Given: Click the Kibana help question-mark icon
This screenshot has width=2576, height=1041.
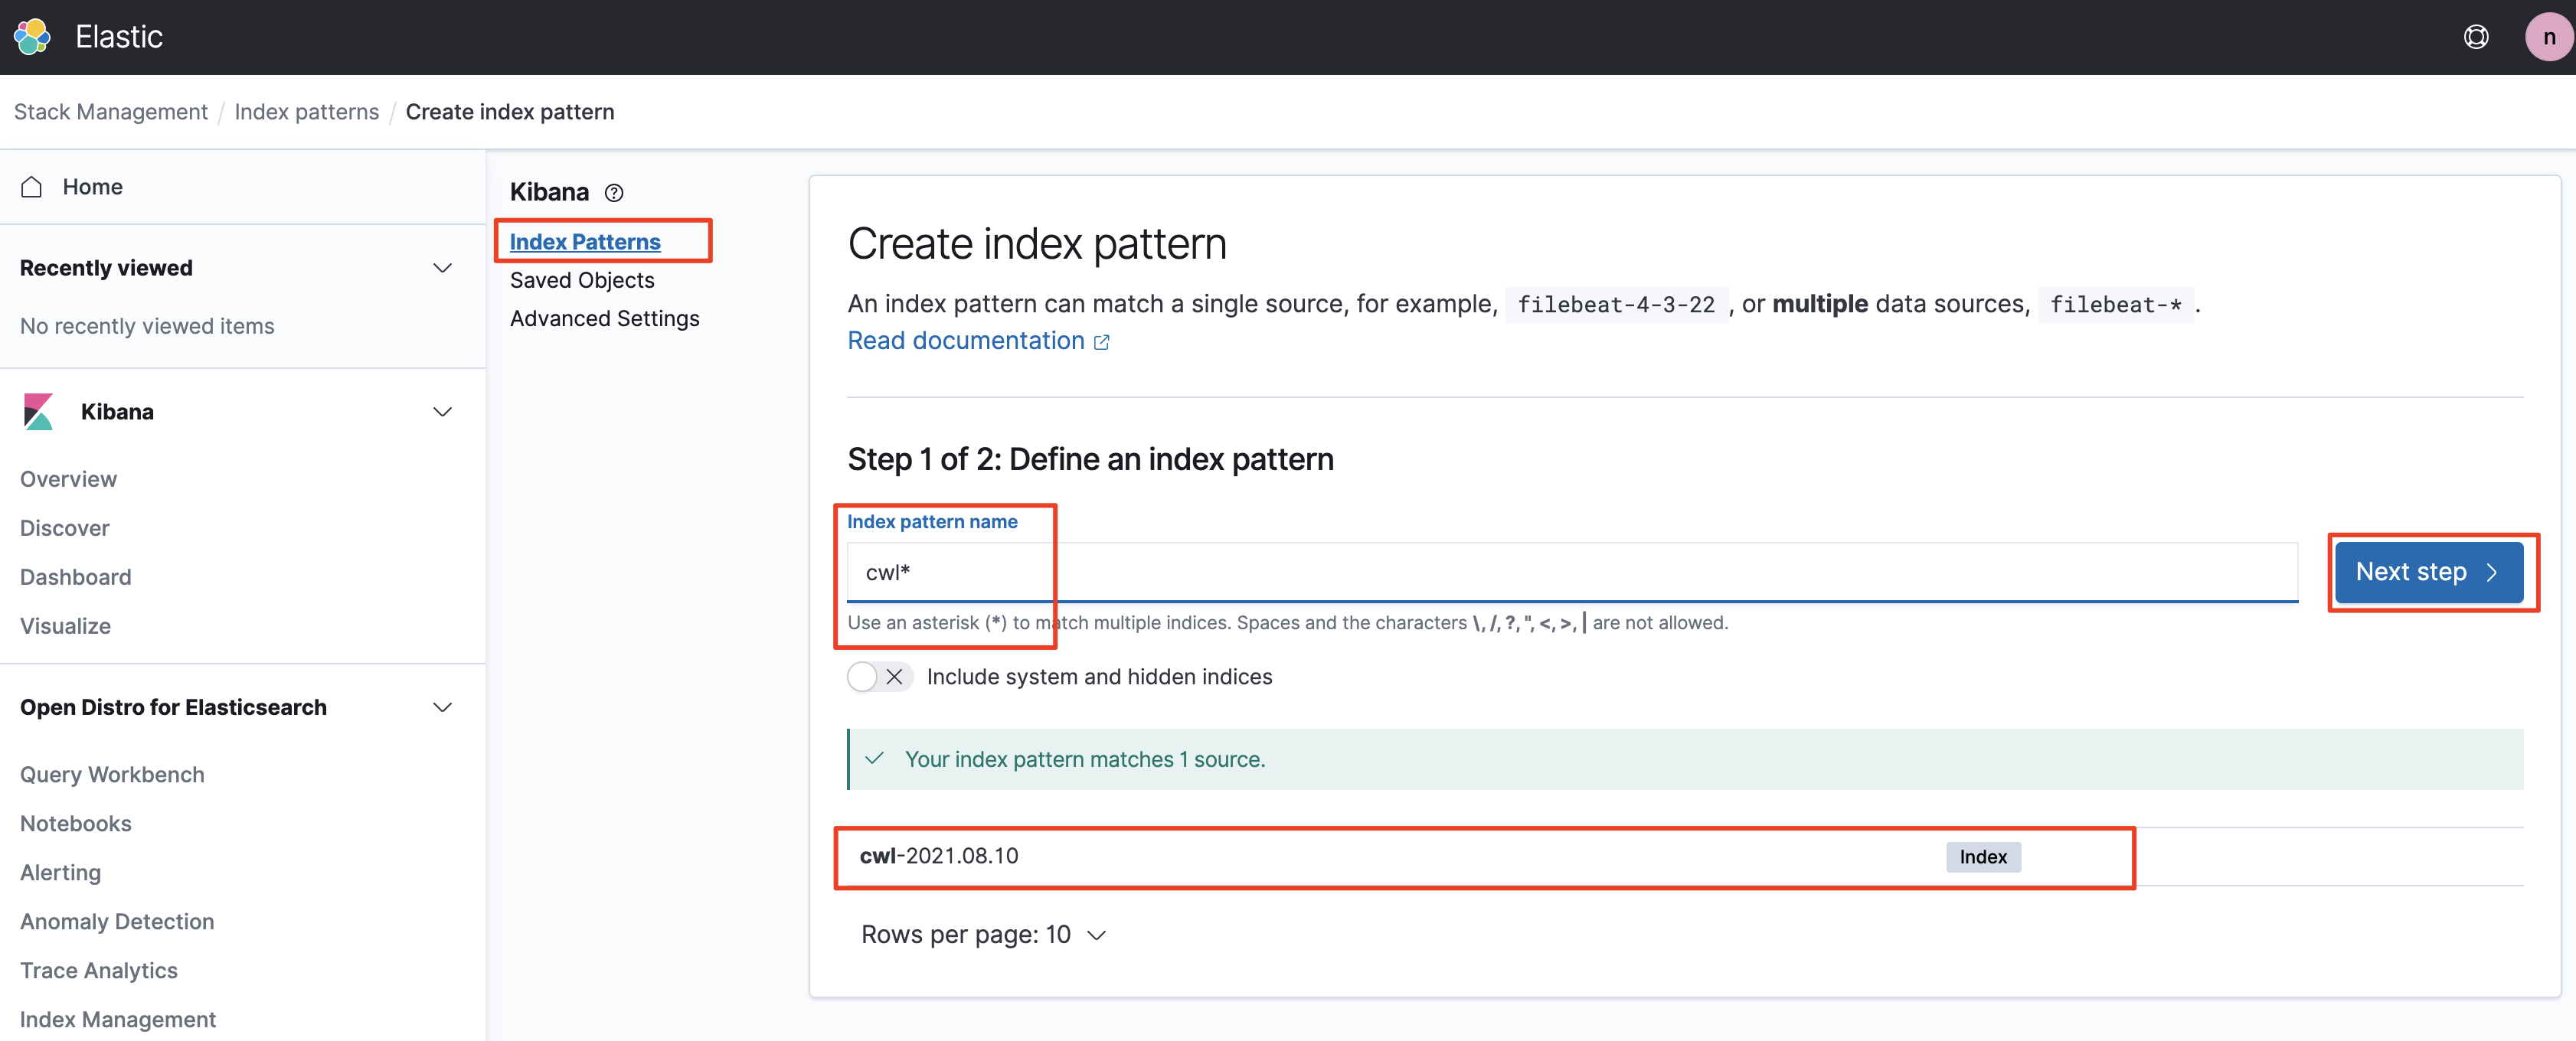Looking at the screenshot, I should click(614, 193).
